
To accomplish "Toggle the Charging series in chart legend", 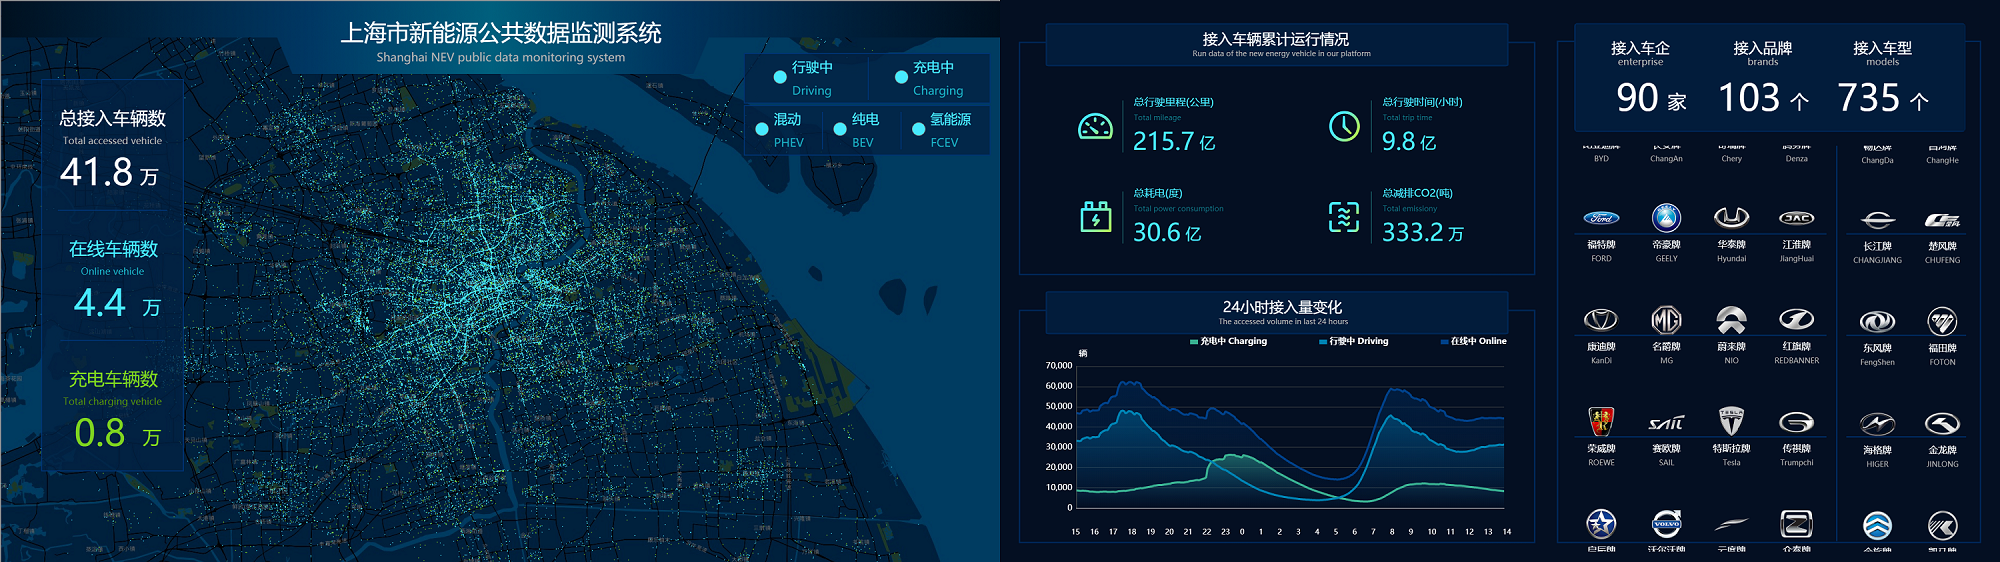I will click(x=1228, y=341).
